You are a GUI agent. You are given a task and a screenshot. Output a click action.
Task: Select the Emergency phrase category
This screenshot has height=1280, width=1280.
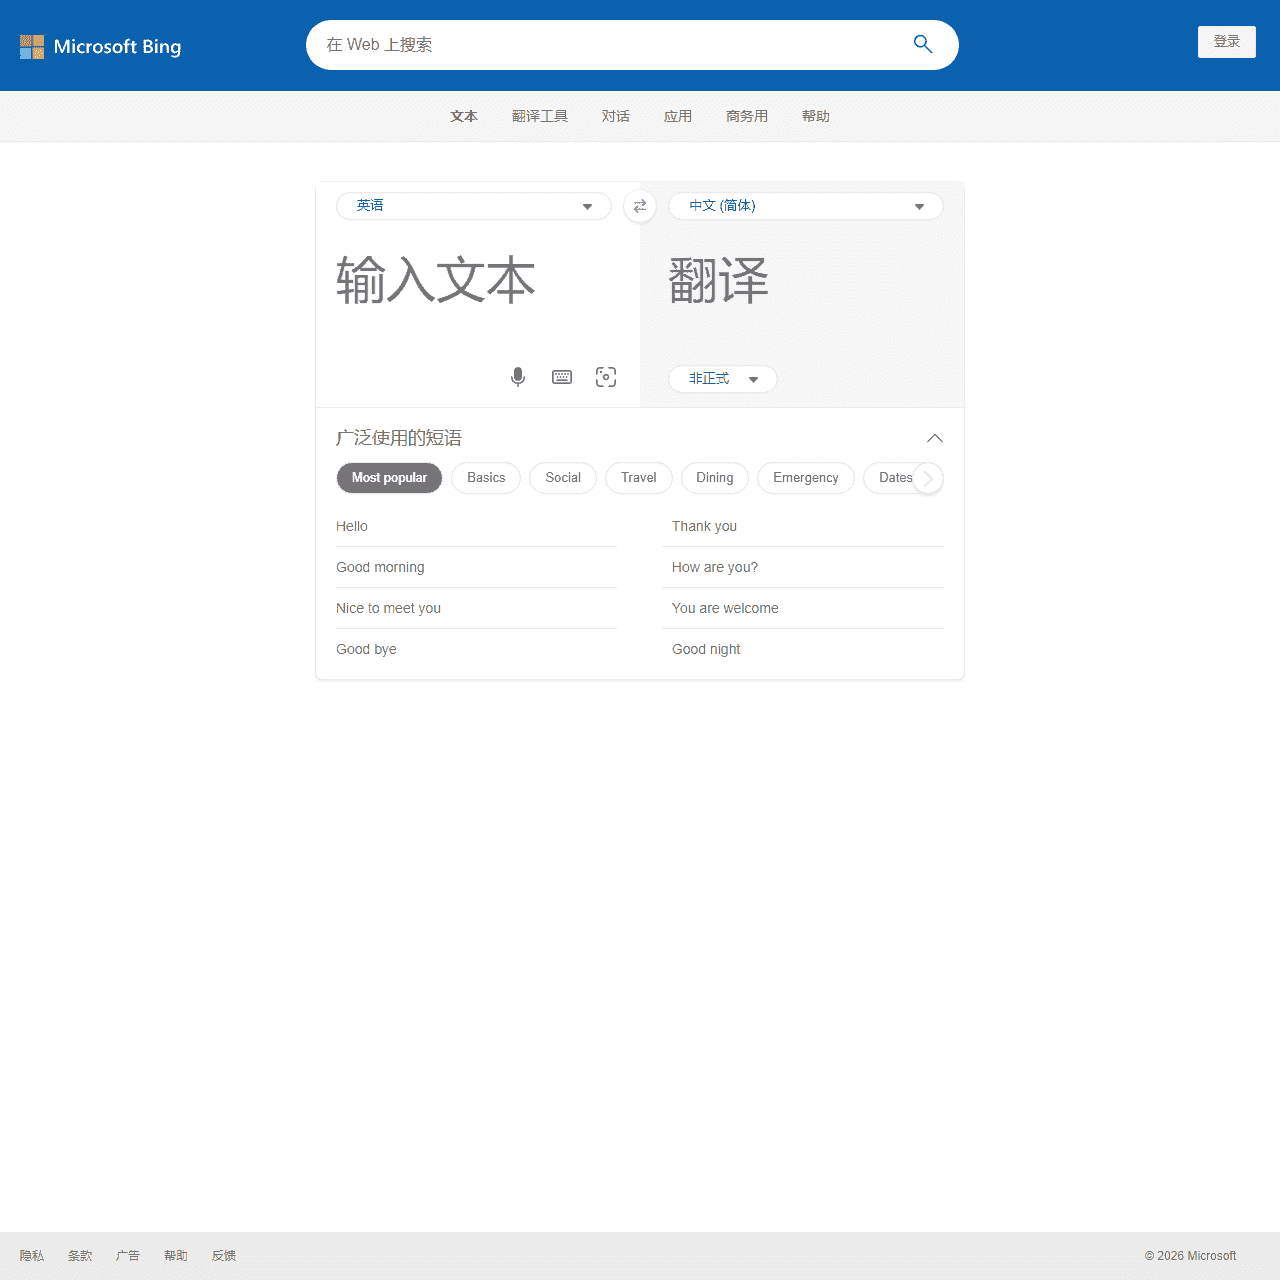click(x=806, y=478)
